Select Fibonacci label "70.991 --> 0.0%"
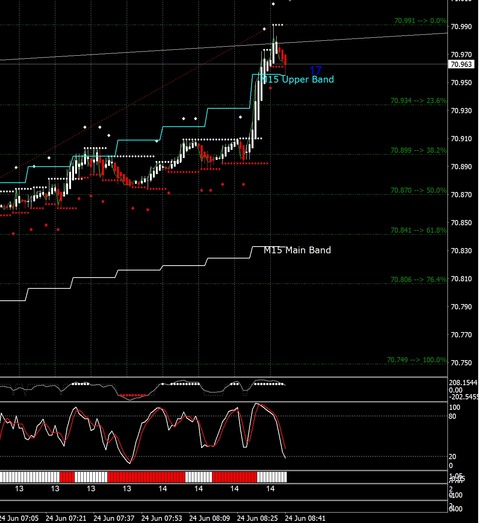Image resolution: width=480 pixels, height=523 pixels. [x=420, y=21]
